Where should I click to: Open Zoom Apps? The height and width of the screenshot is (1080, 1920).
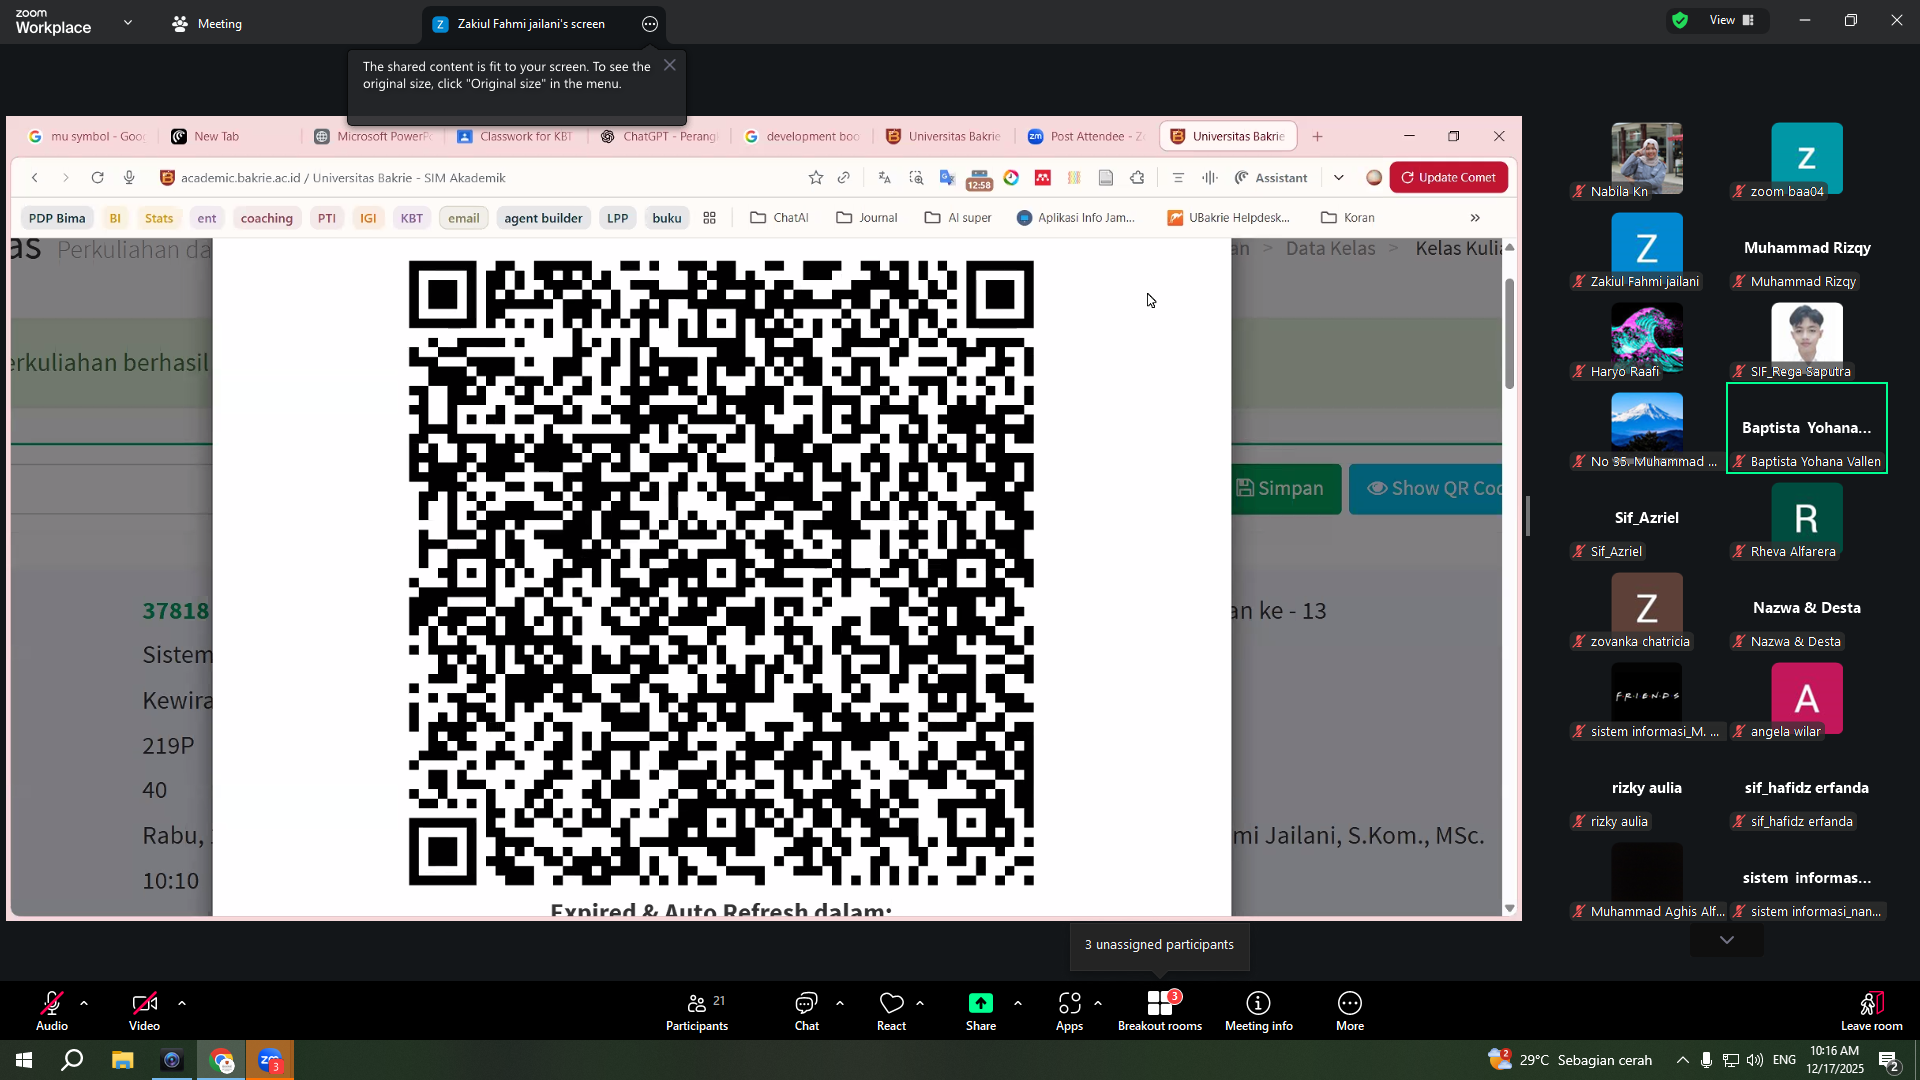click(x=1069, y=1011)
